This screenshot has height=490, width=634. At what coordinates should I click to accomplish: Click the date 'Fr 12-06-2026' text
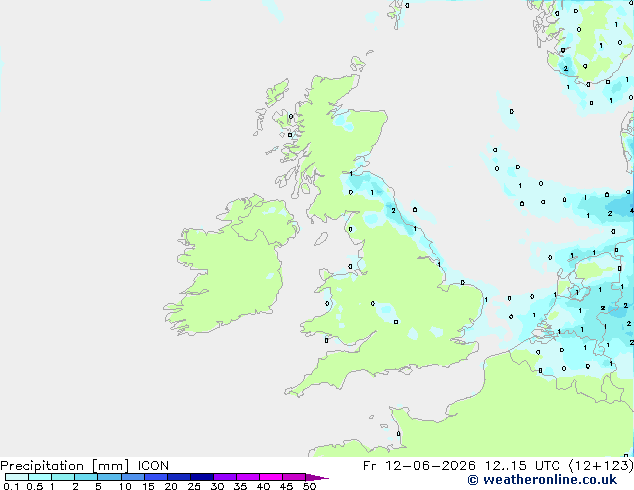(x=419, y=466)
